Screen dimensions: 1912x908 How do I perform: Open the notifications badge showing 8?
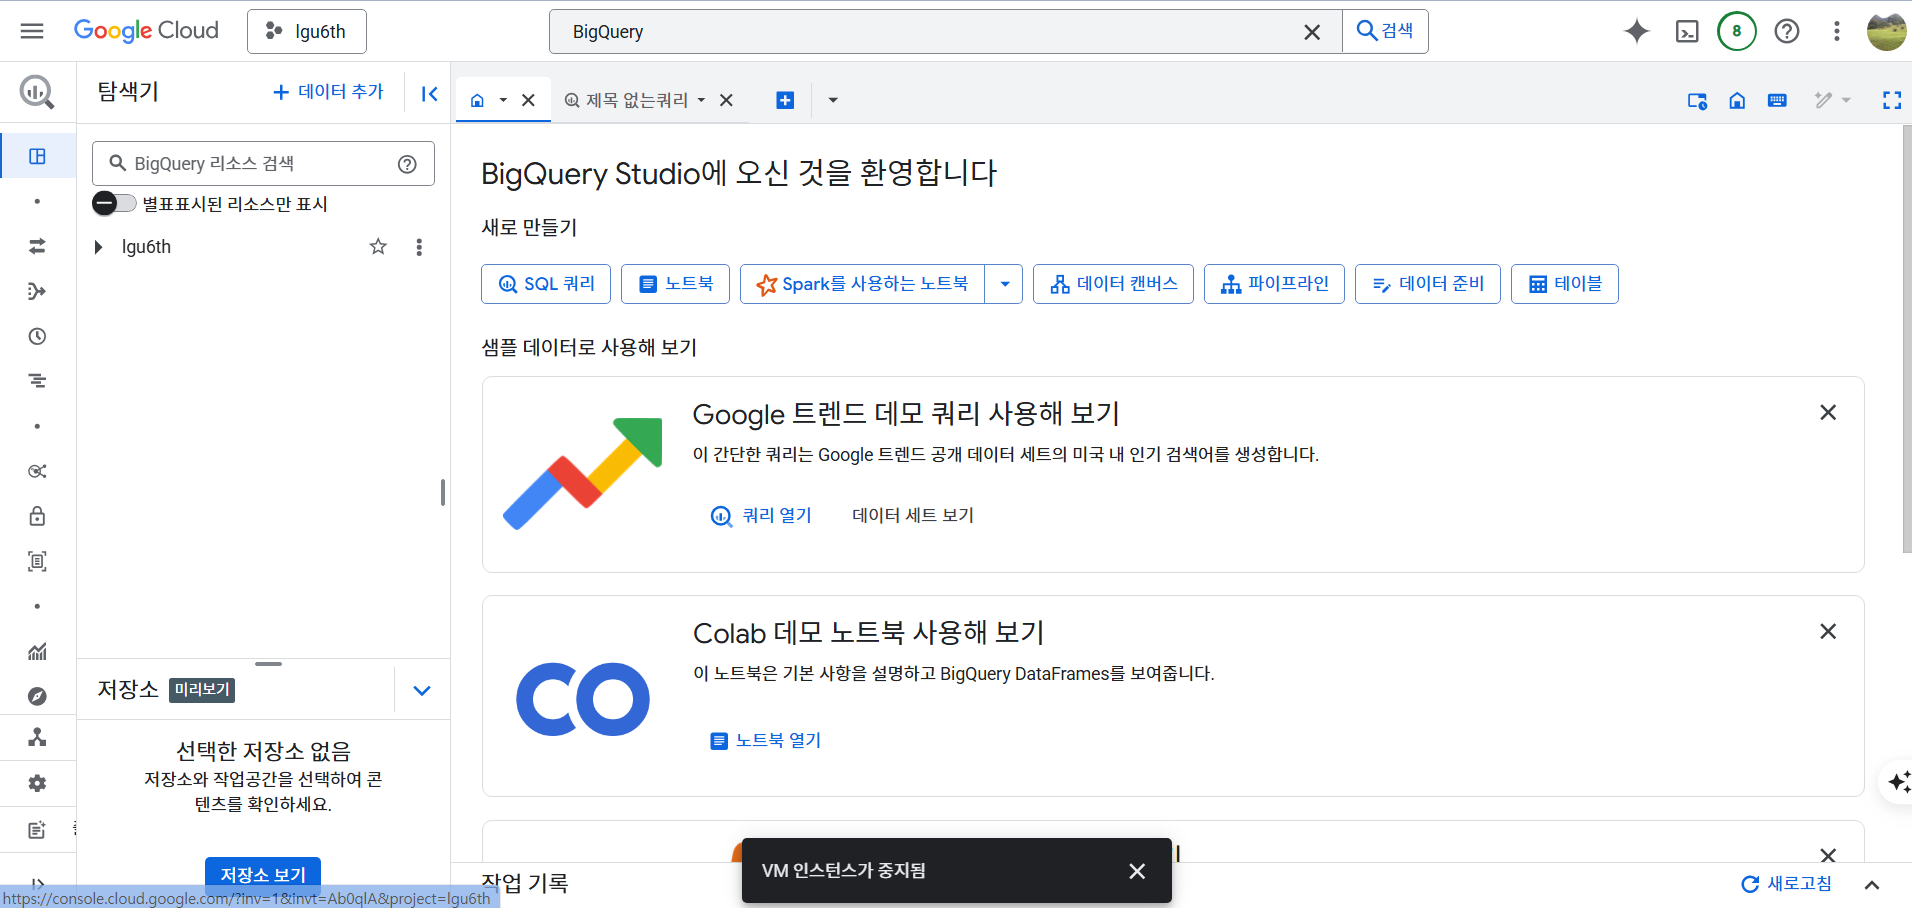pos(1737,31)
